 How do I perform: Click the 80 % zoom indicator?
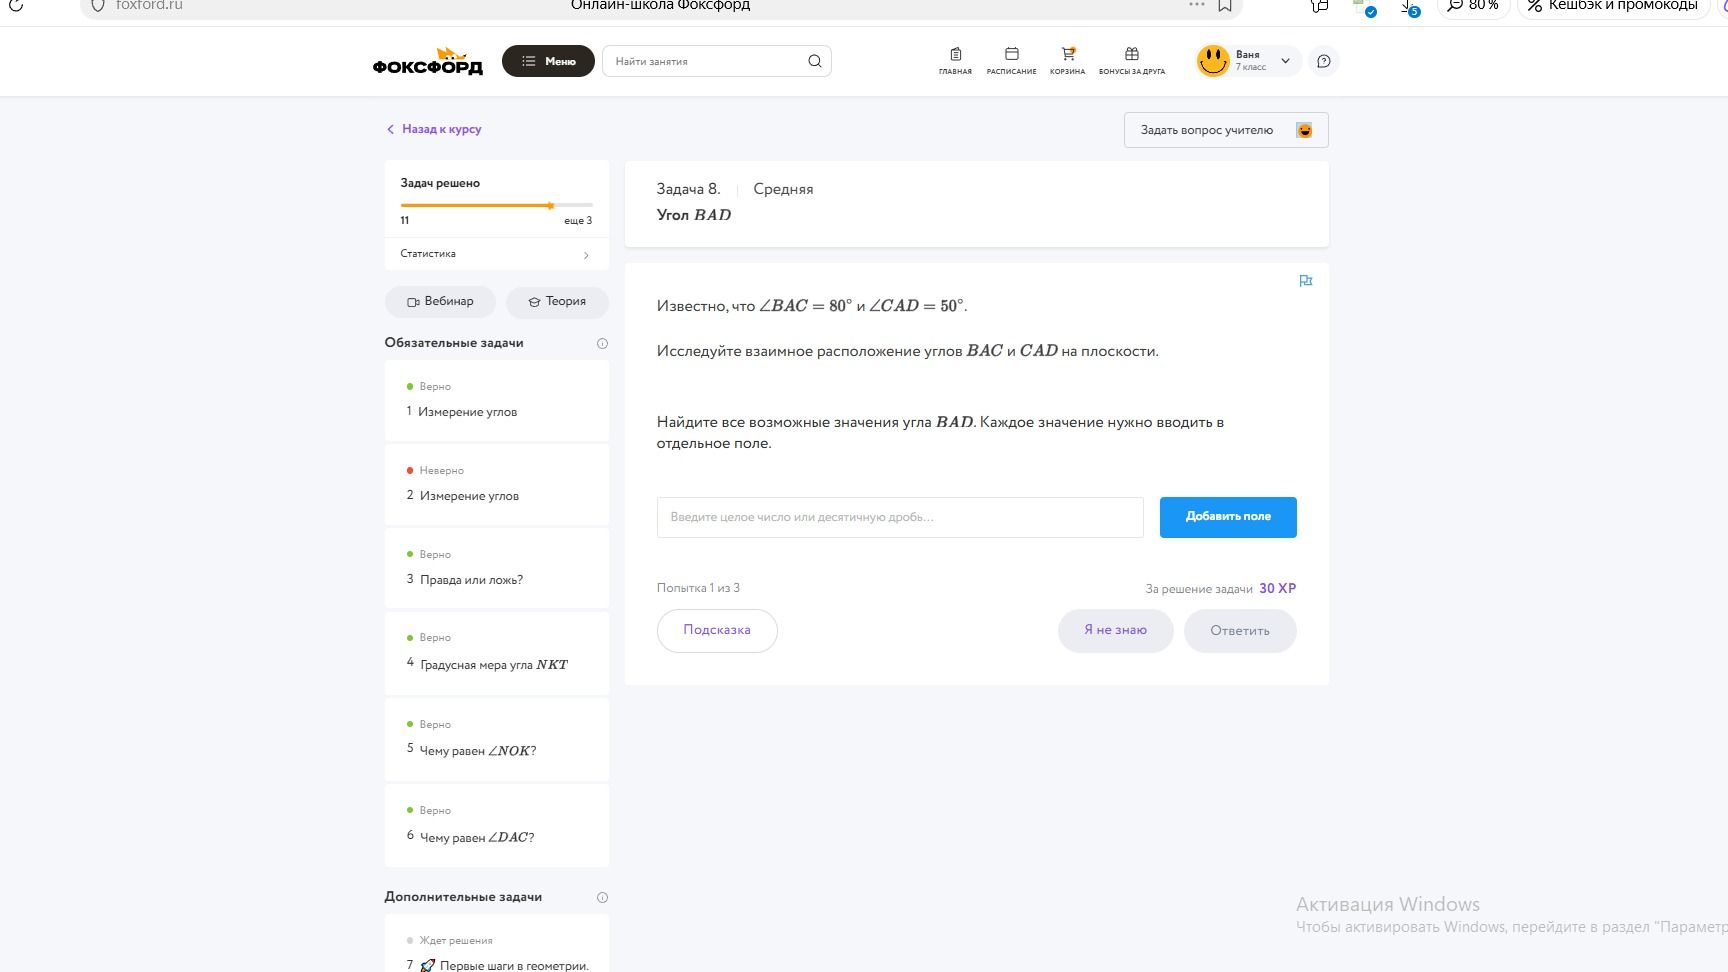pyautogui.click(x=1473, y=6)
